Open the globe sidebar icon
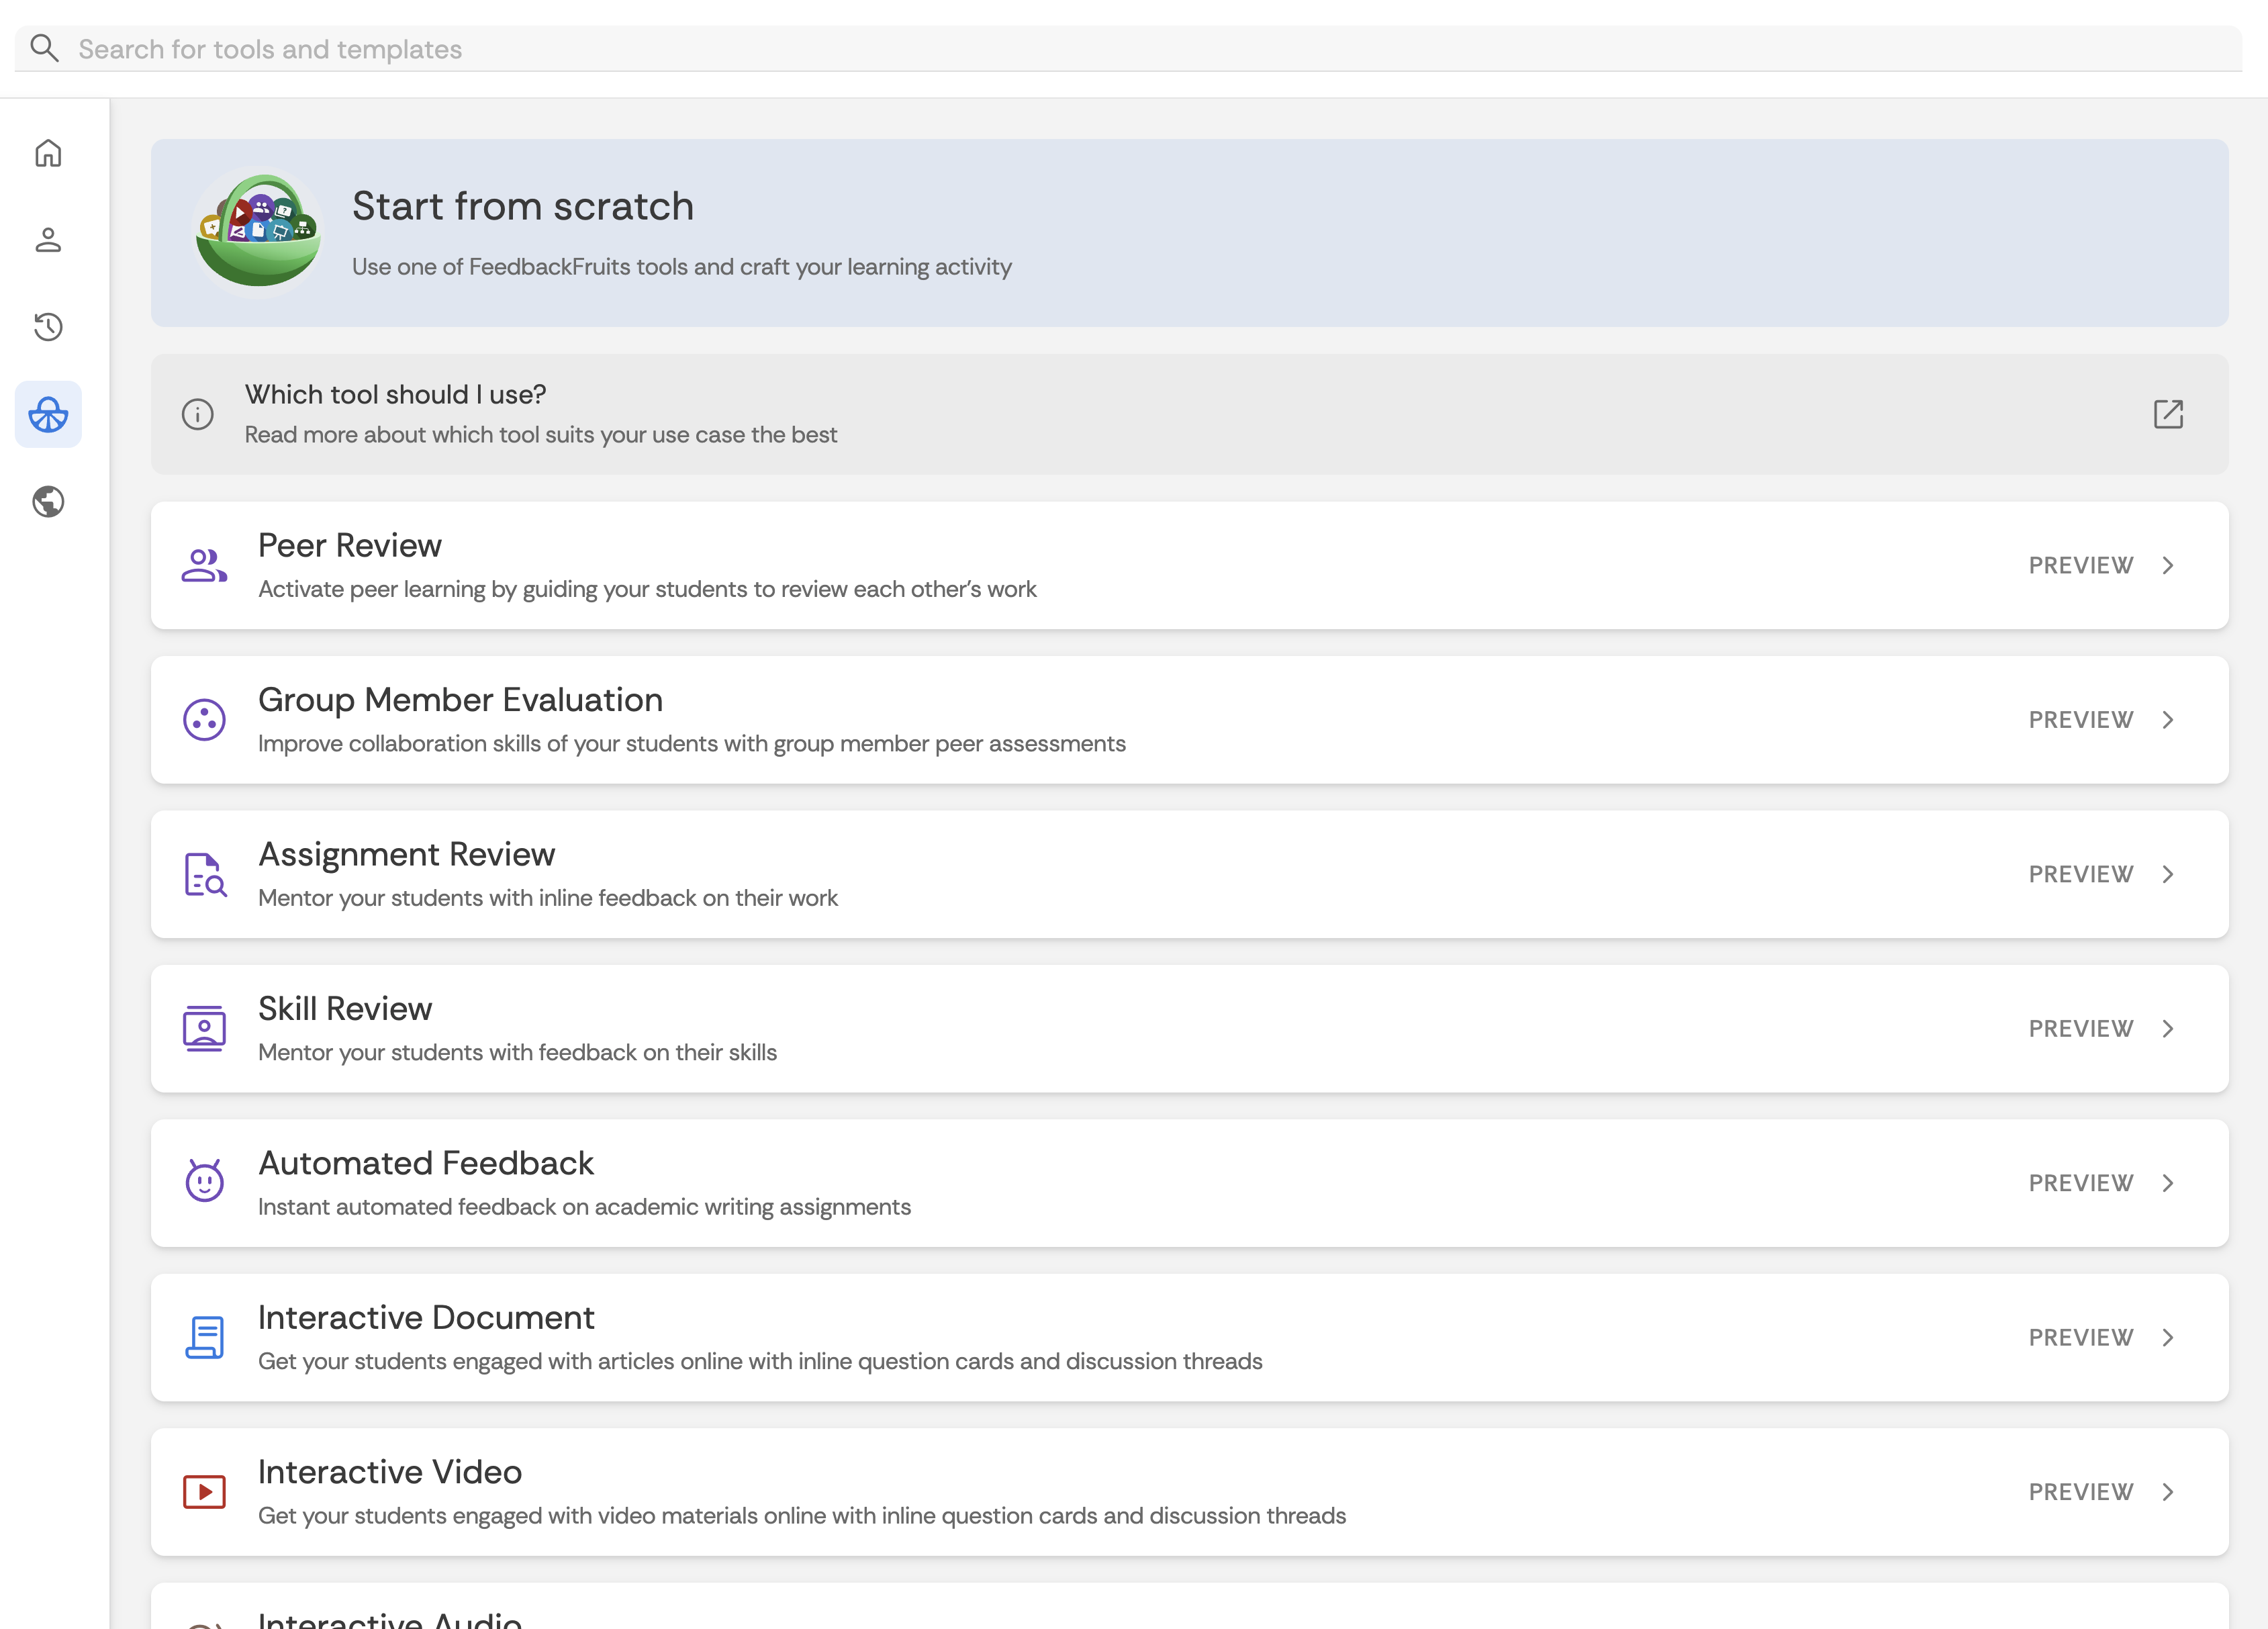This screenshot has width=2268, height=1629. tap(48, 501)
